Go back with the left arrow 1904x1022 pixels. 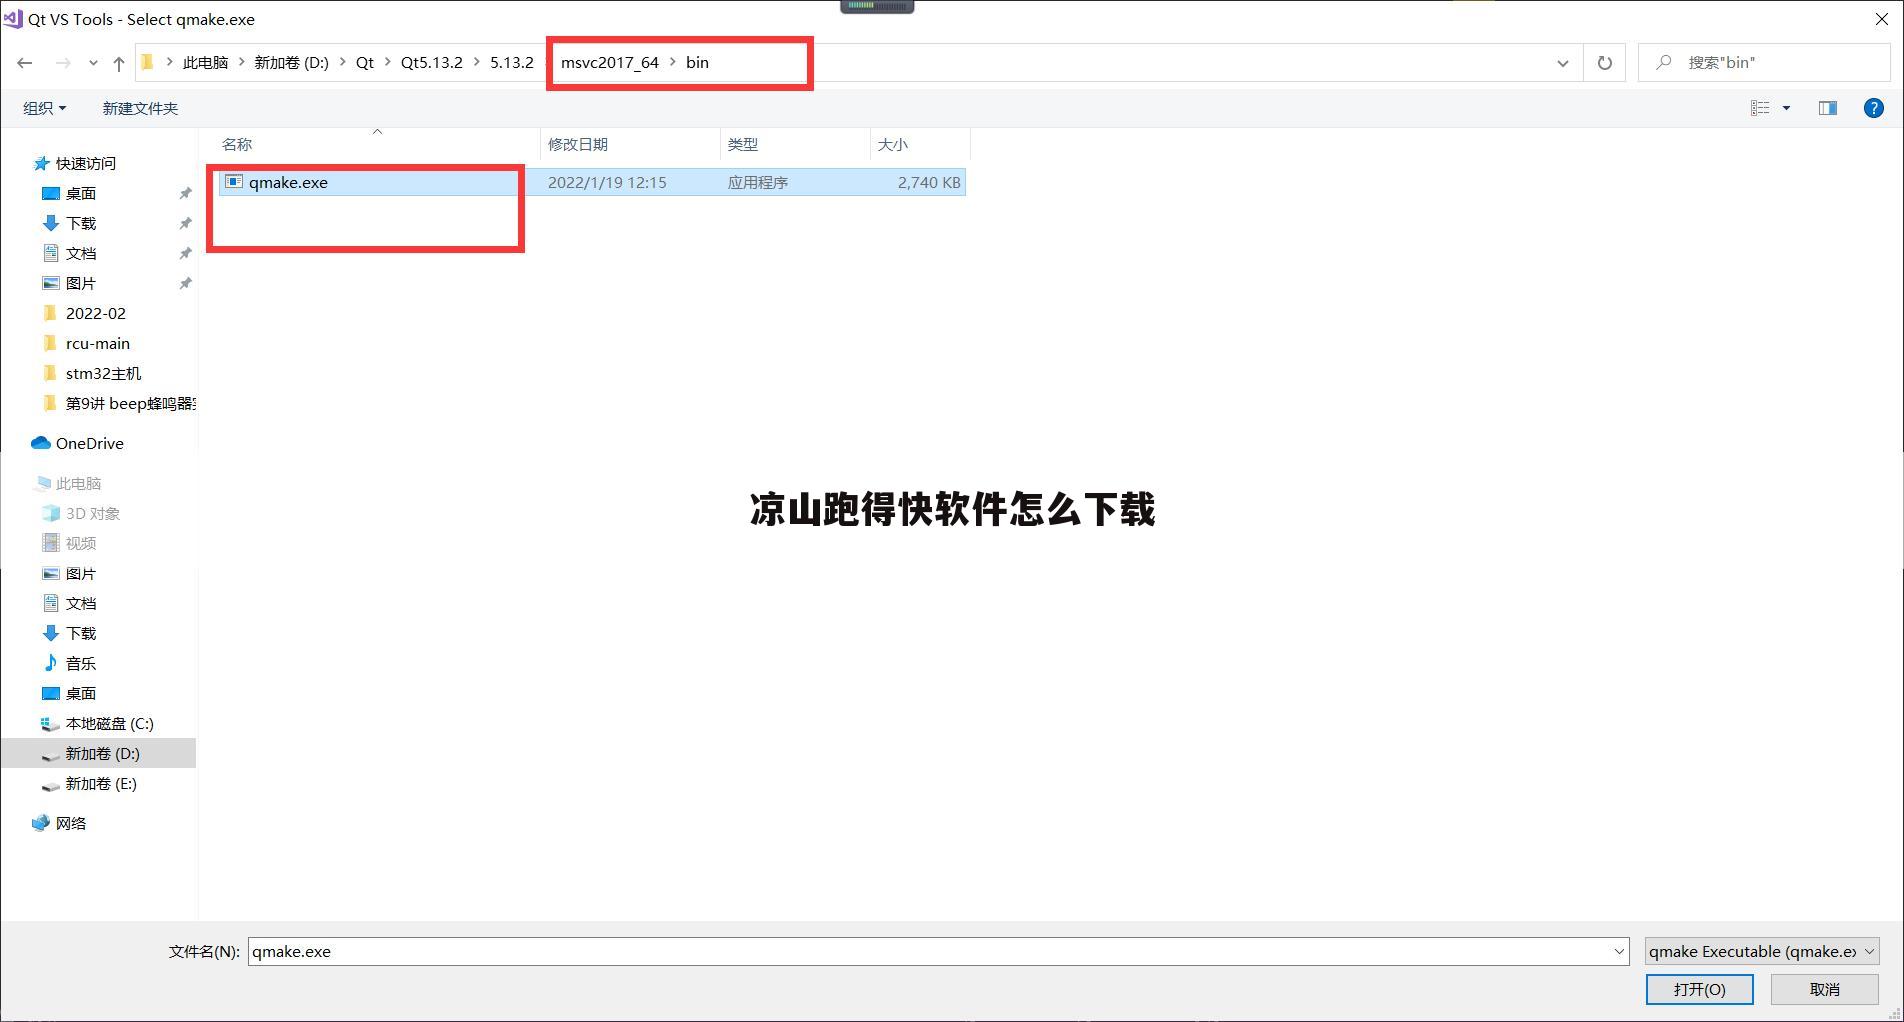(25, 62)
